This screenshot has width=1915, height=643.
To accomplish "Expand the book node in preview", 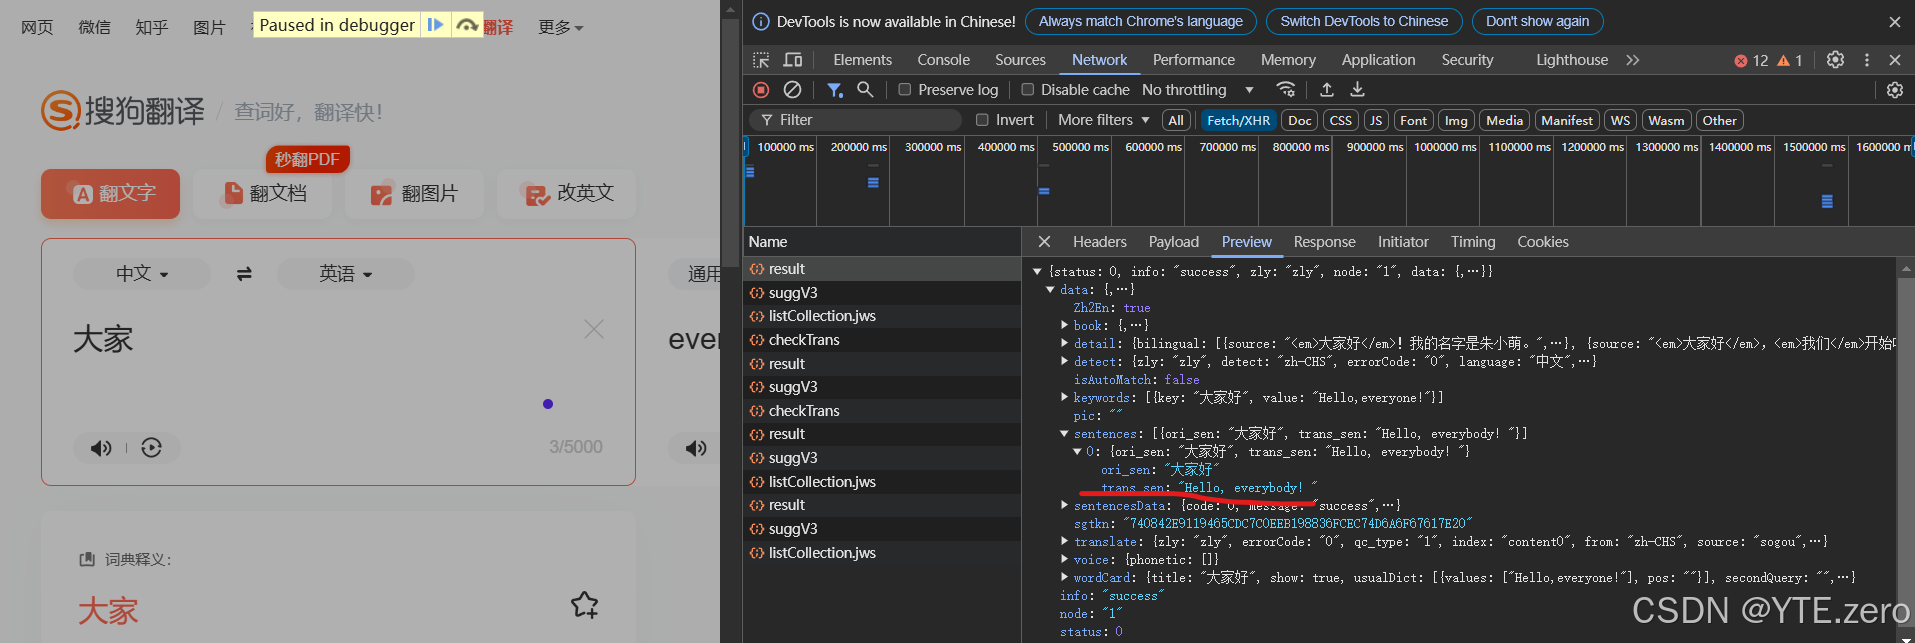I will [1064, 326].
